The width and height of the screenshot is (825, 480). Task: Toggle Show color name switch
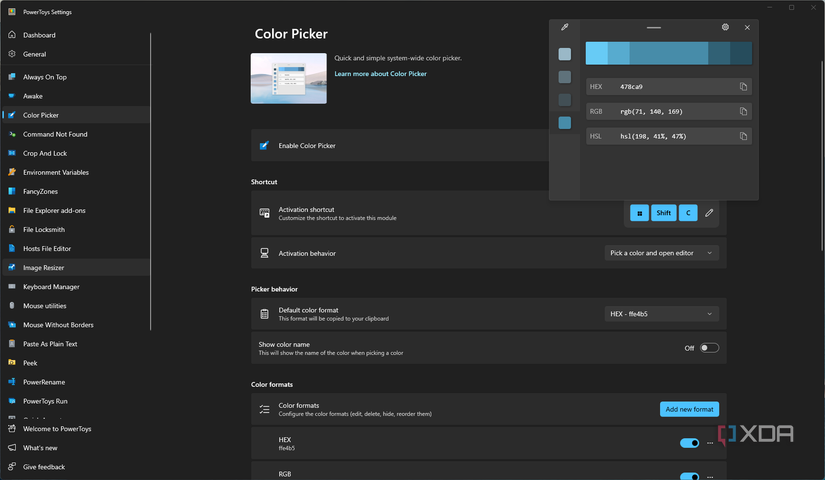pyautogui.click(x=709, y=348)
